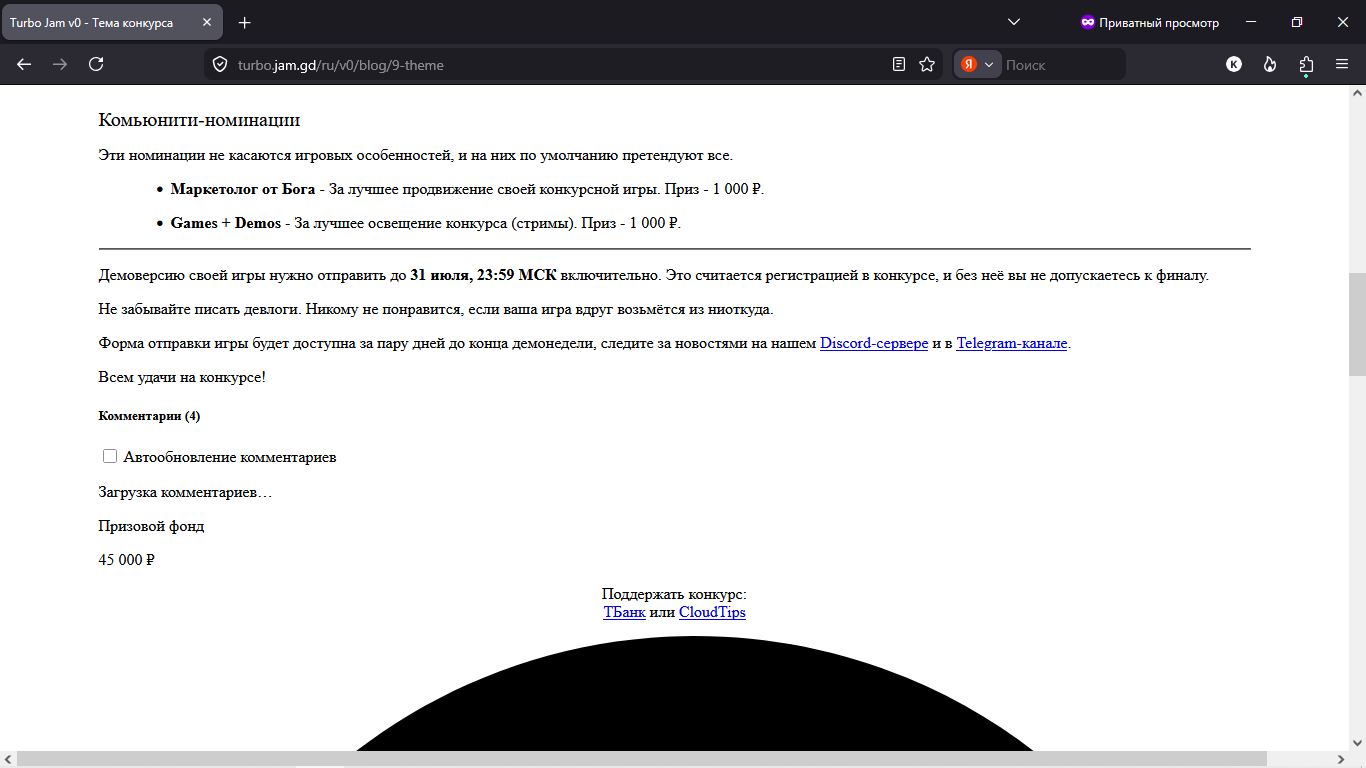Screen dimensions: 1366x768
Task: Click the flame icon in toolbar
Action: [x=1270, y=64]
